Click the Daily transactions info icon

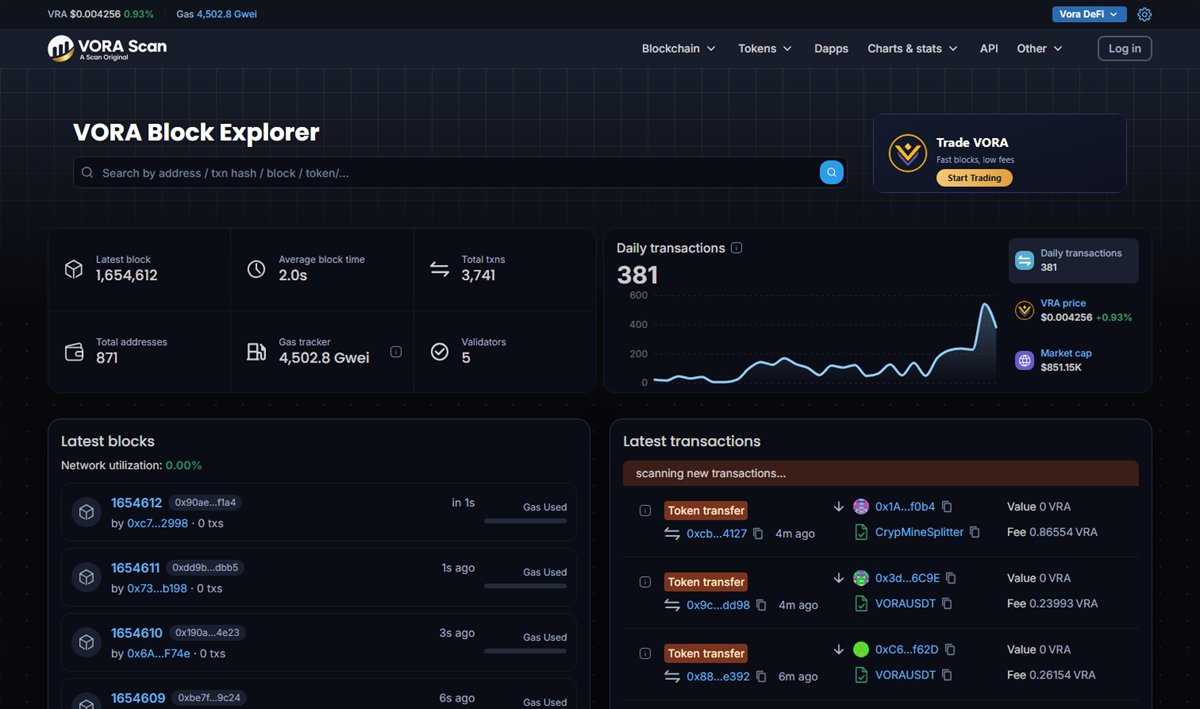[737, 248]
